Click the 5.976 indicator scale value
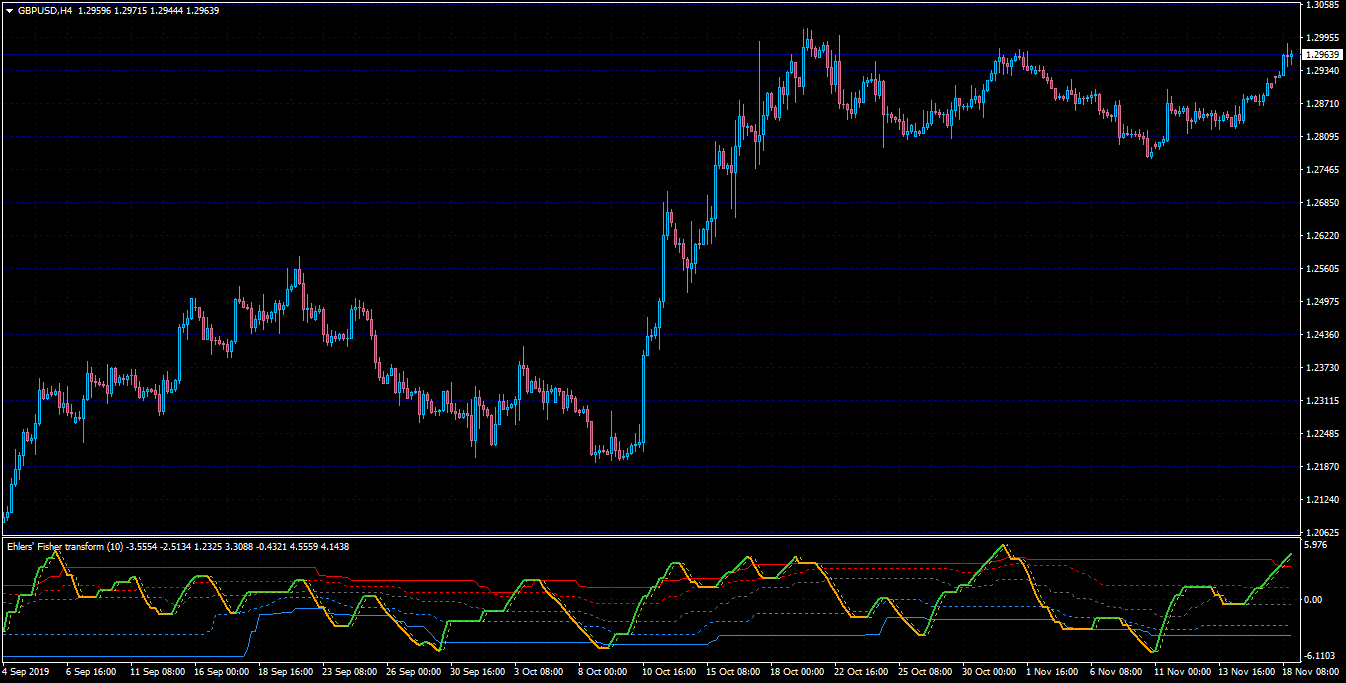This screenshot has width=1346, height=683. coord(1316,546)
